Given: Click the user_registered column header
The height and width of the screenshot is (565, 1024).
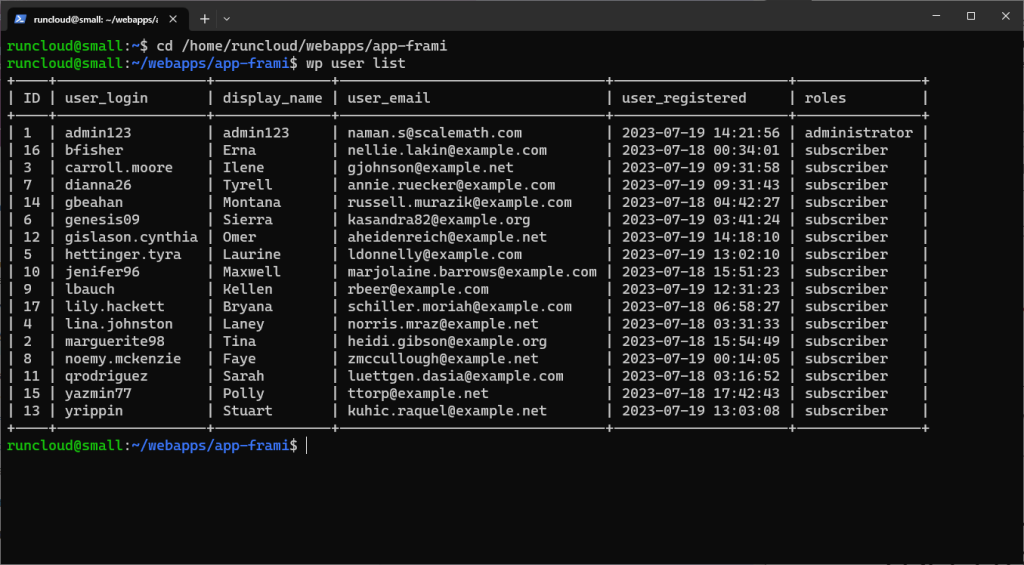Looking at the screenshot, I should 684,98.
